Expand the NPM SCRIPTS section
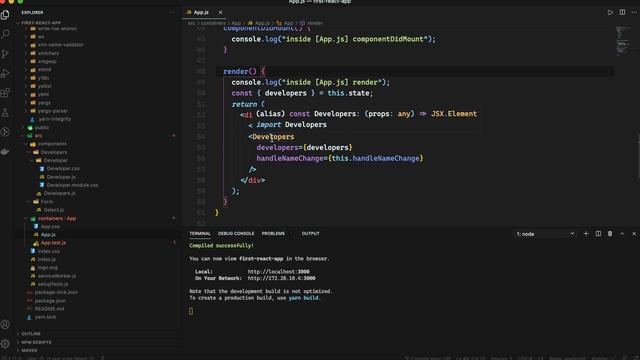640x360 pixels. coord(36,342)
